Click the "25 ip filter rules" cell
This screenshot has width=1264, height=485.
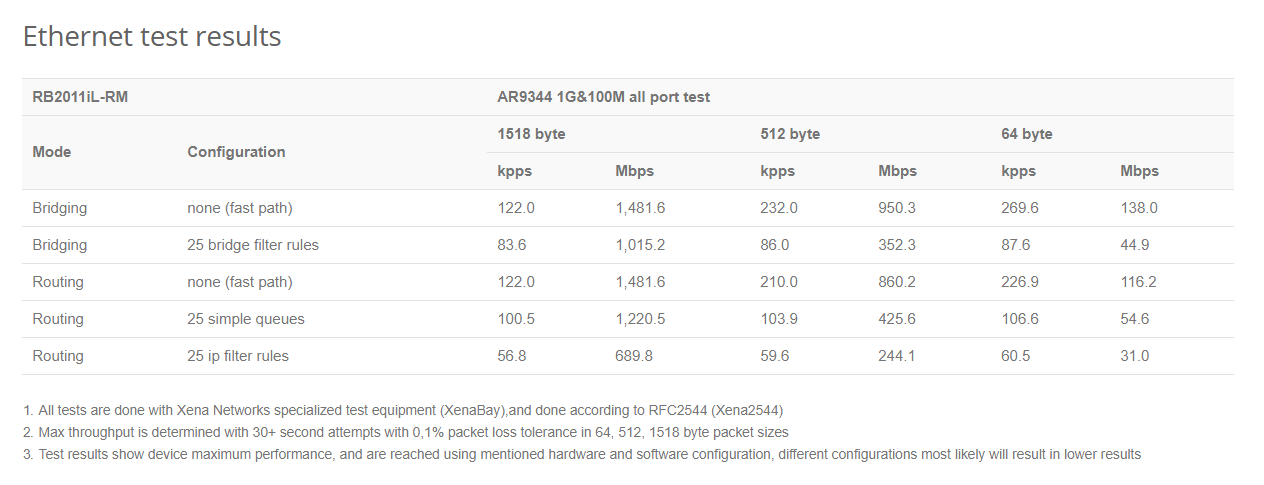(x=238, y=356)
